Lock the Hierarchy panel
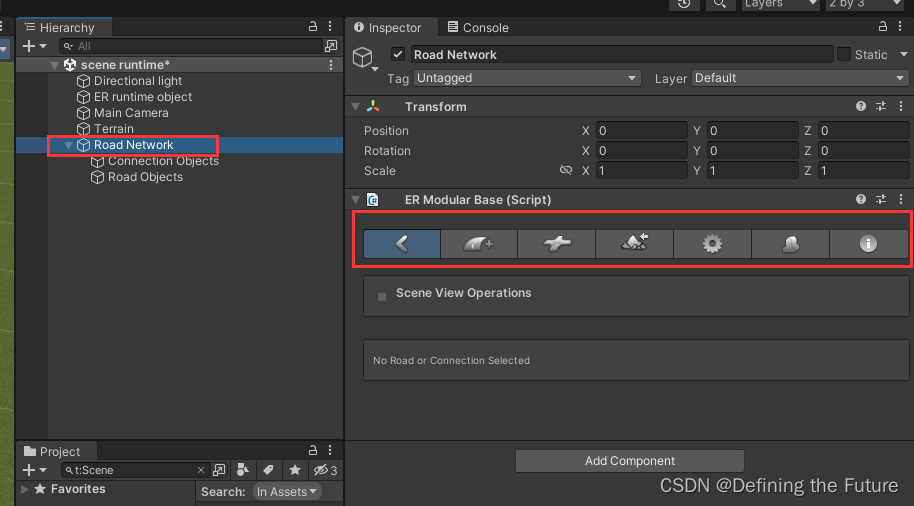914x506 pixels. (313, 26)
